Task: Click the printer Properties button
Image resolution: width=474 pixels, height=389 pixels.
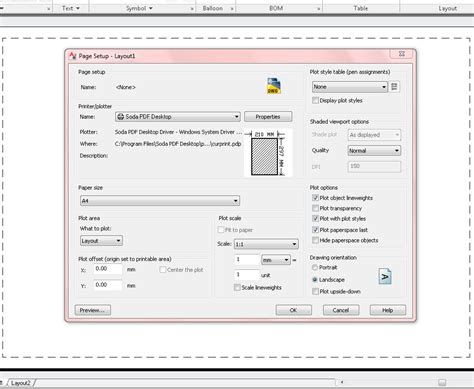Action: [268, 117]
